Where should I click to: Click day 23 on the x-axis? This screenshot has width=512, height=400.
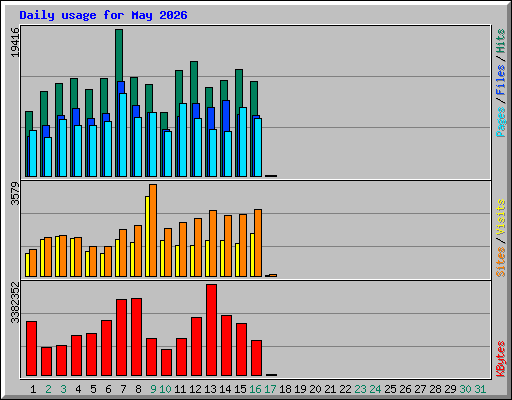point(360,389)
